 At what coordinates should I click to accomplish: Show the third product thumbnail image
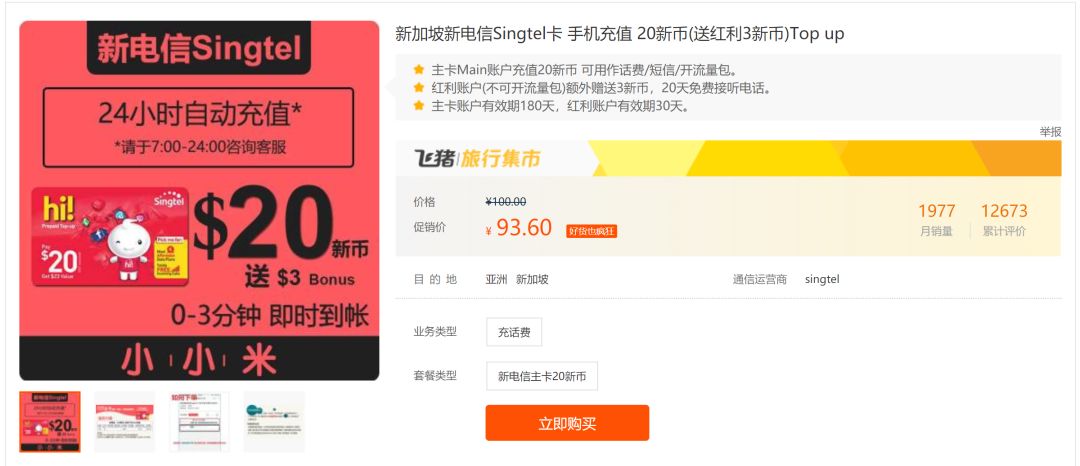point(199,422)
